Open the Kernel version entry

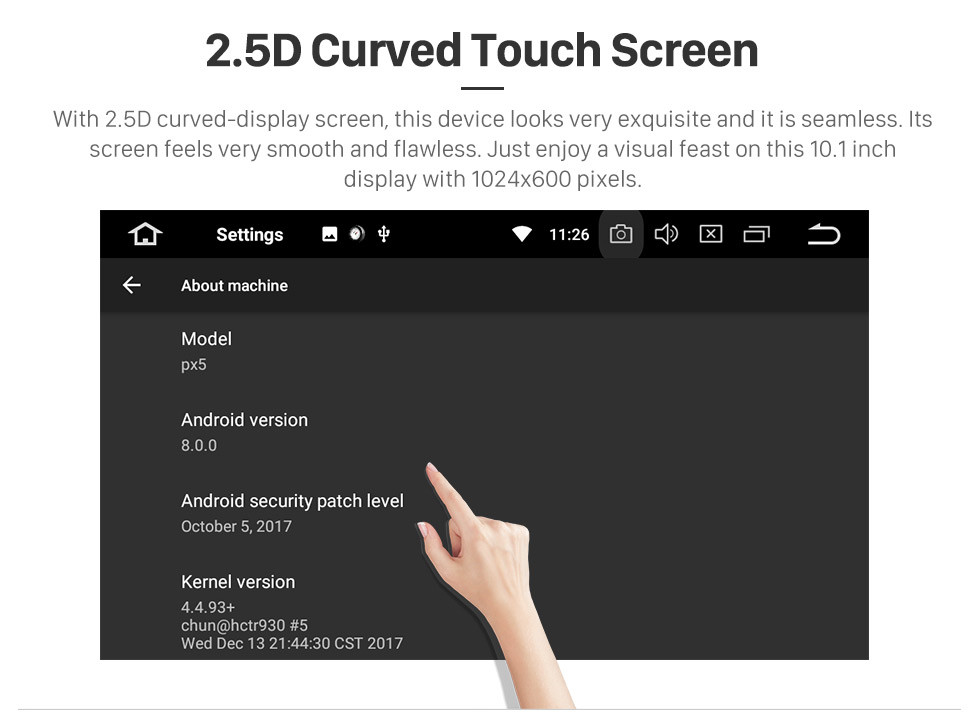coord(484,613)
